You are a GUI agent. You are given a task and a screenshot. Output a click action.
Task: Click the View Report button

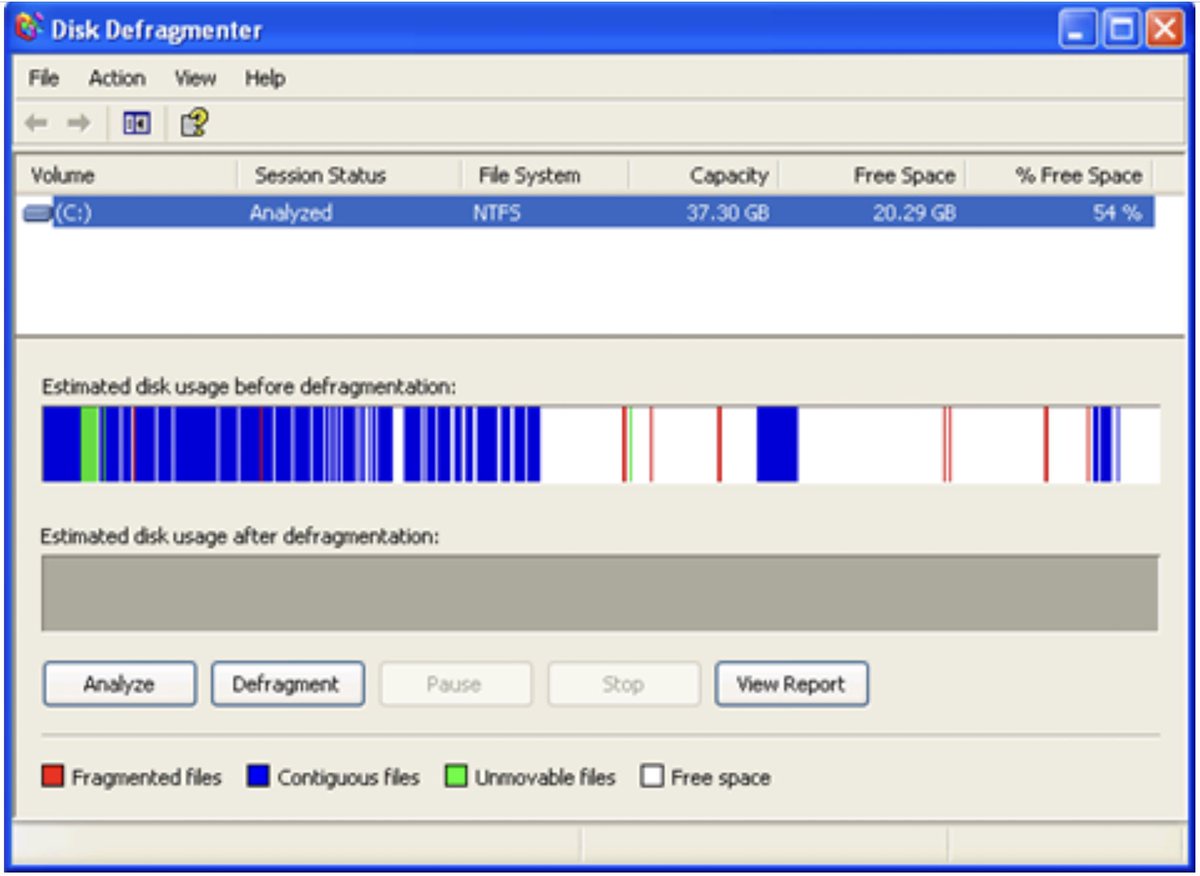pos(791,684)
